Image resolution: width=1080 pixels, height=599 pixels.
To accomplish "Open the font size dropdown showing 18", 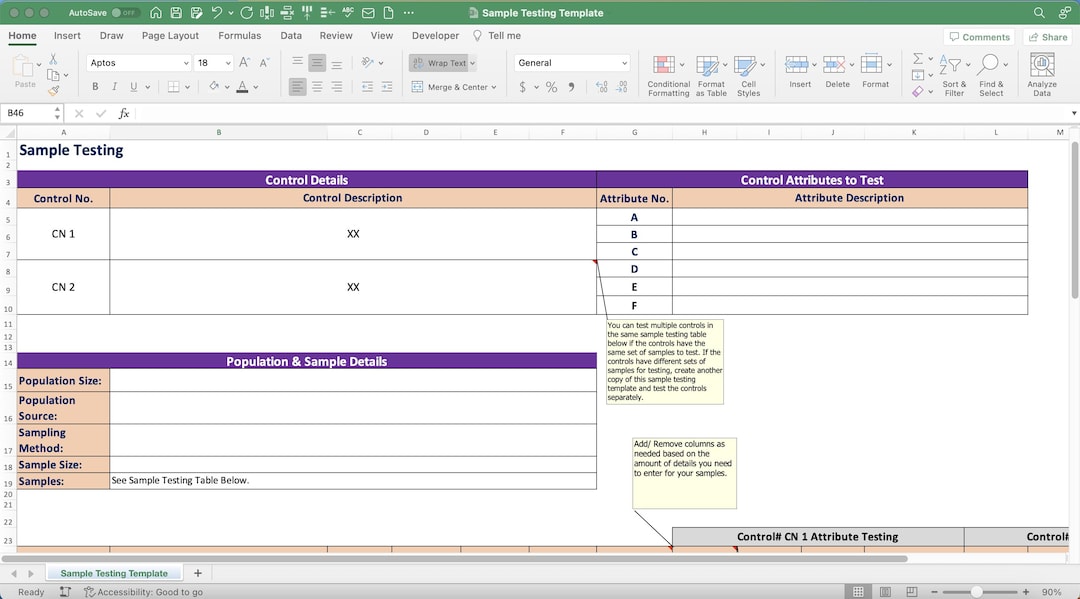I will pos(212,62).
